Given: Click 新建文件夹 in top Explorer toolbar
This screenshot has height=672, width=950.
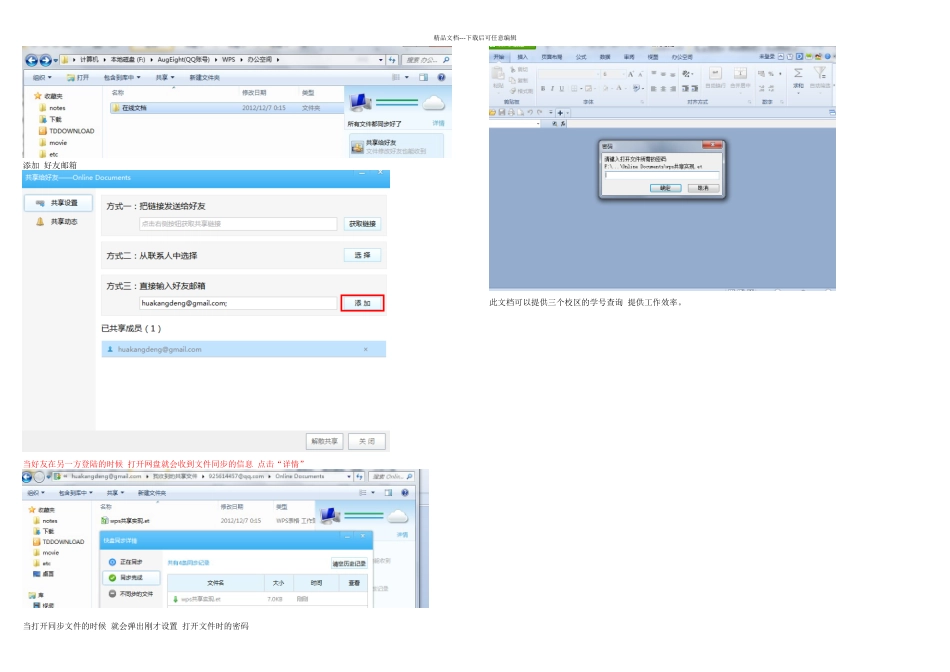Looking at the screenshot, I should coord(205,78).
